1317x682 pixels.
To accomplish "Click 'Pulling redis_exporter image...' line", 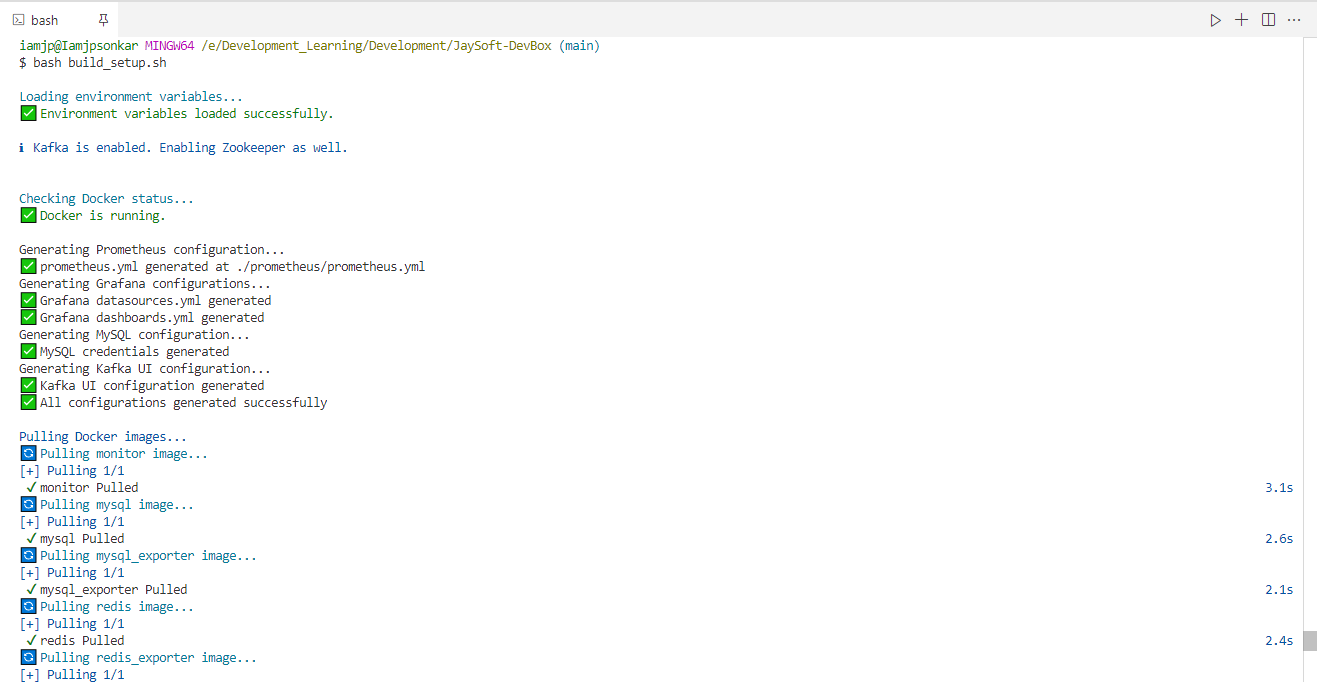I will coord(138,658).
